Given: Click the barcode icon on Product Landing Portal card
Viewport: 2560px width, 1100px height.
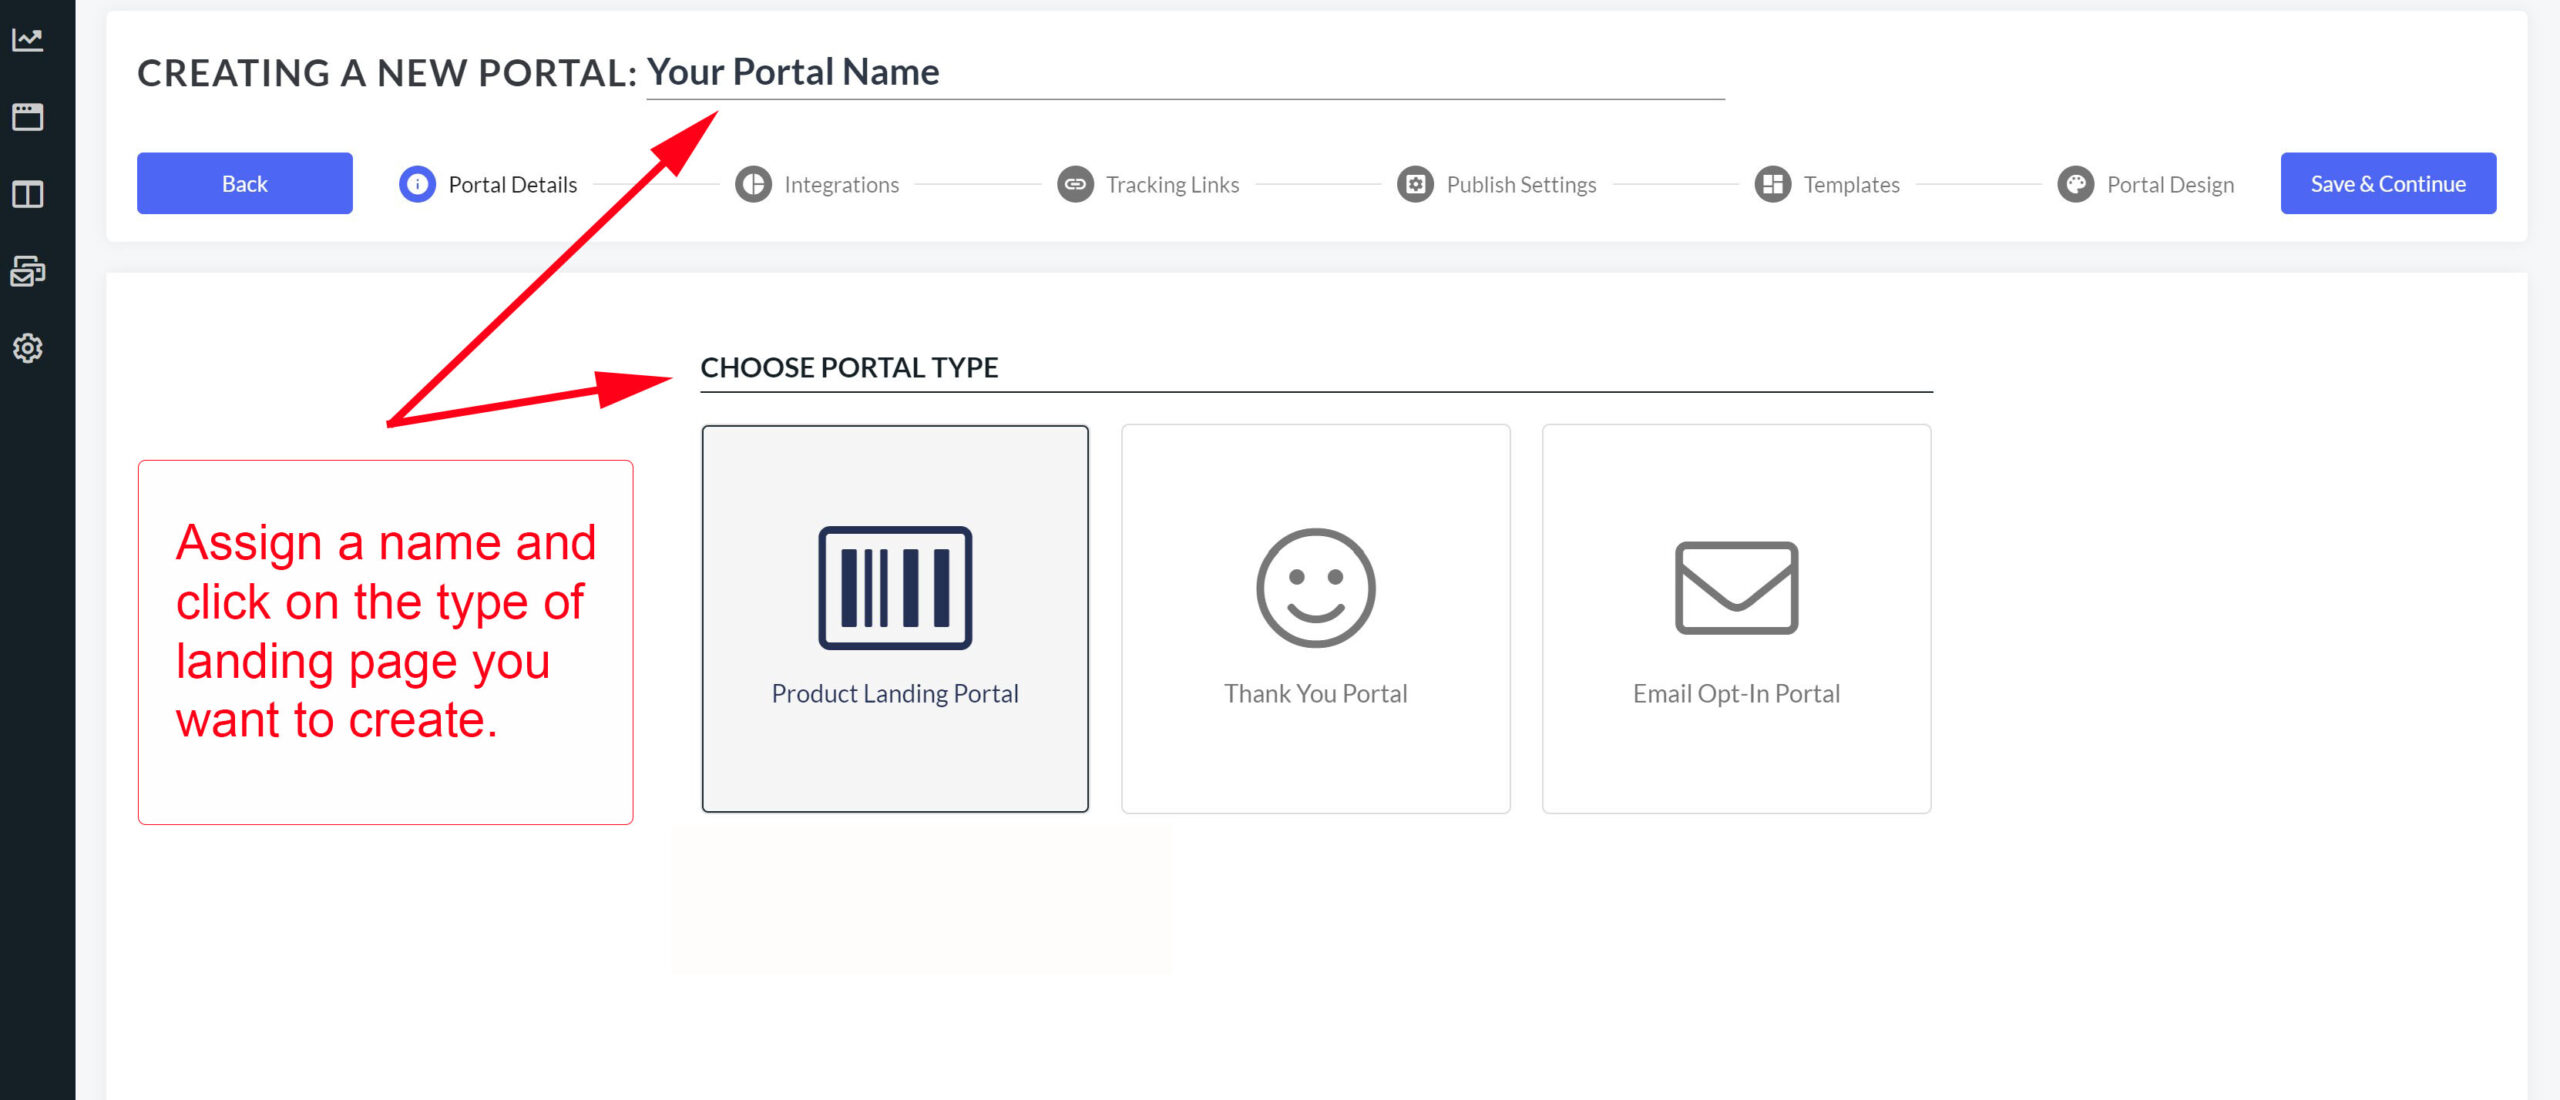Looking at the screenshot, I should click(895, 586).
